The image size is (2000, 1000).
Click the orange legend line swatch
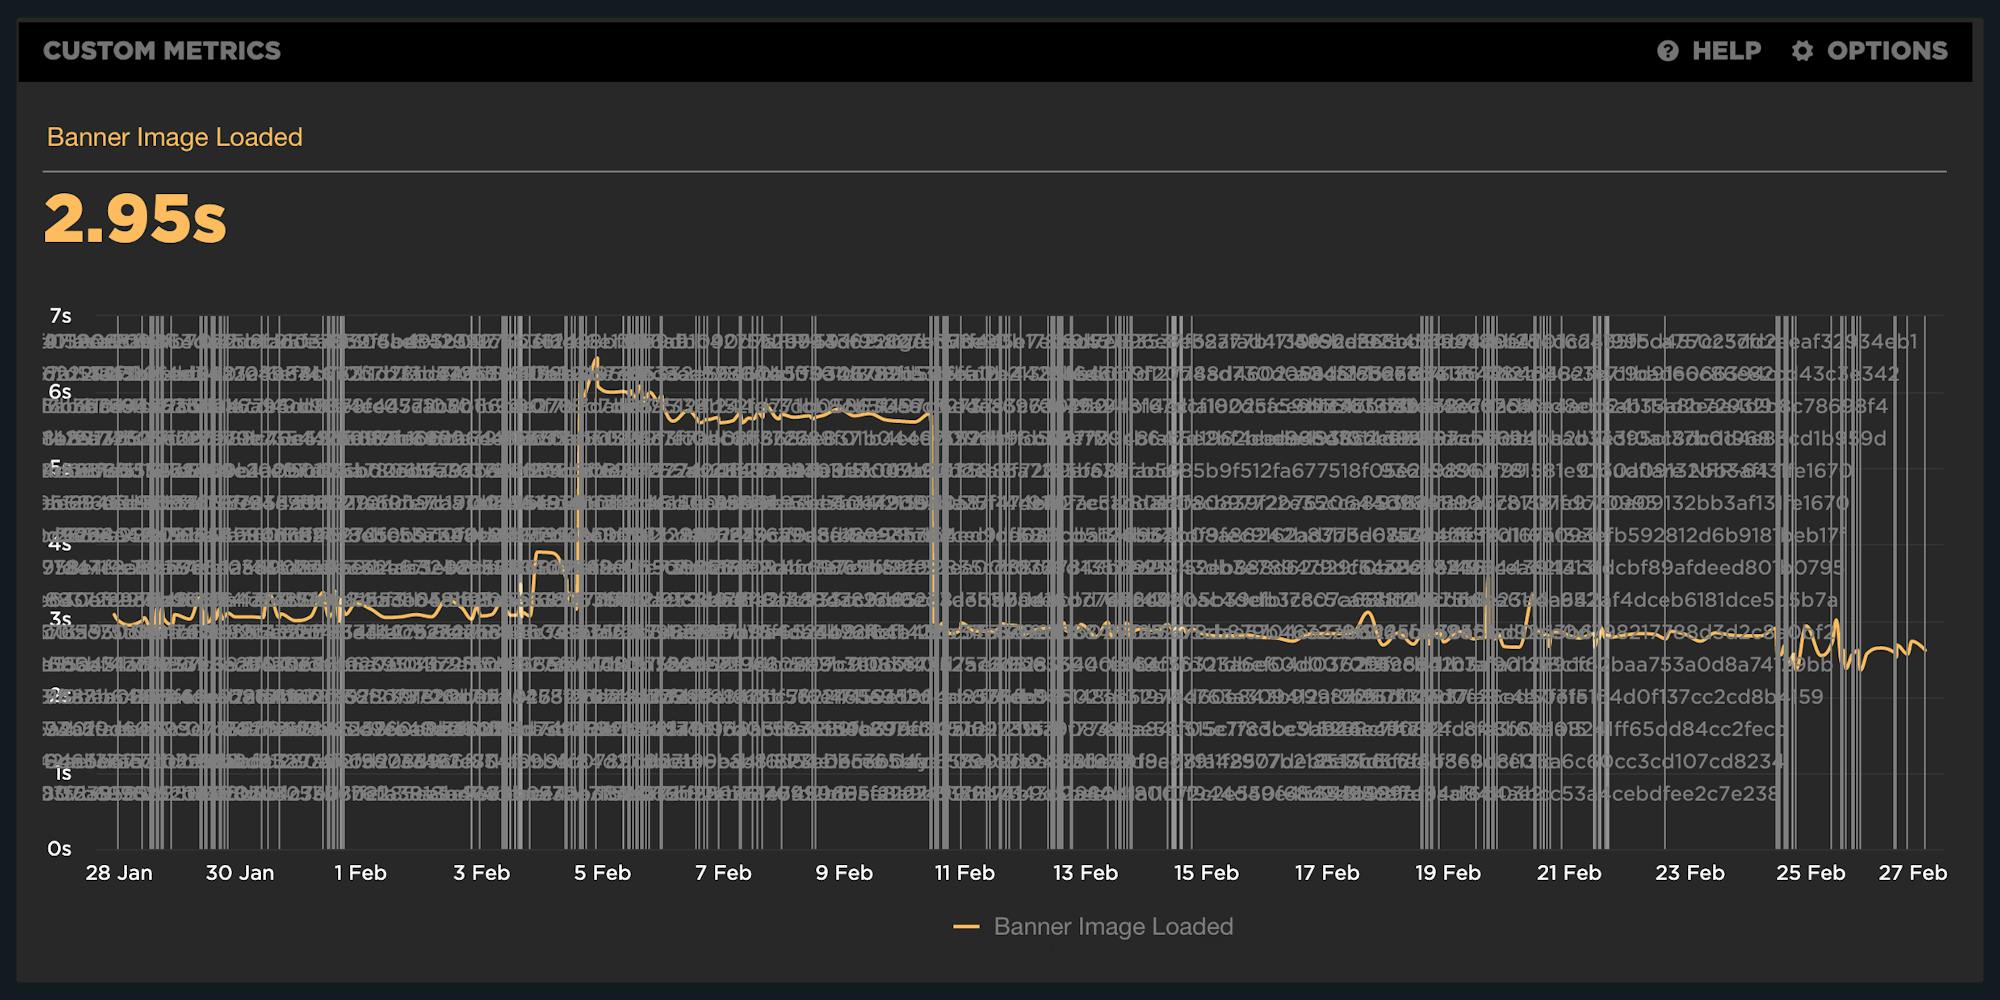[966, 927]
